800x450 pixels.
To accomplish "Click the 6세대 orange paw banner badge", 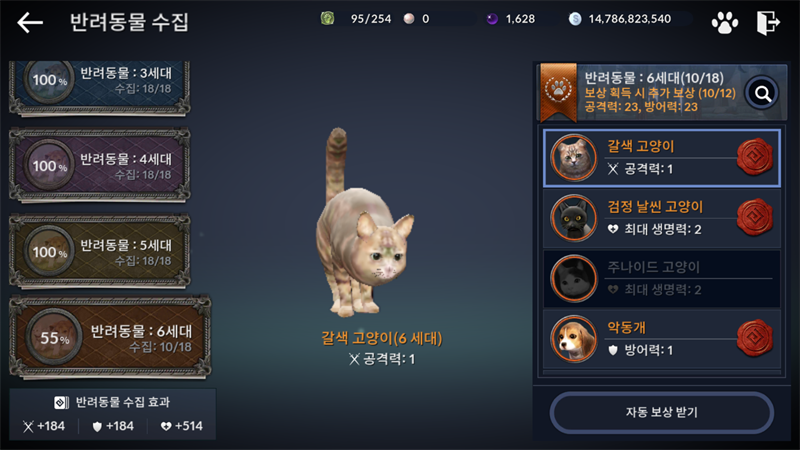I will point(559,92).
